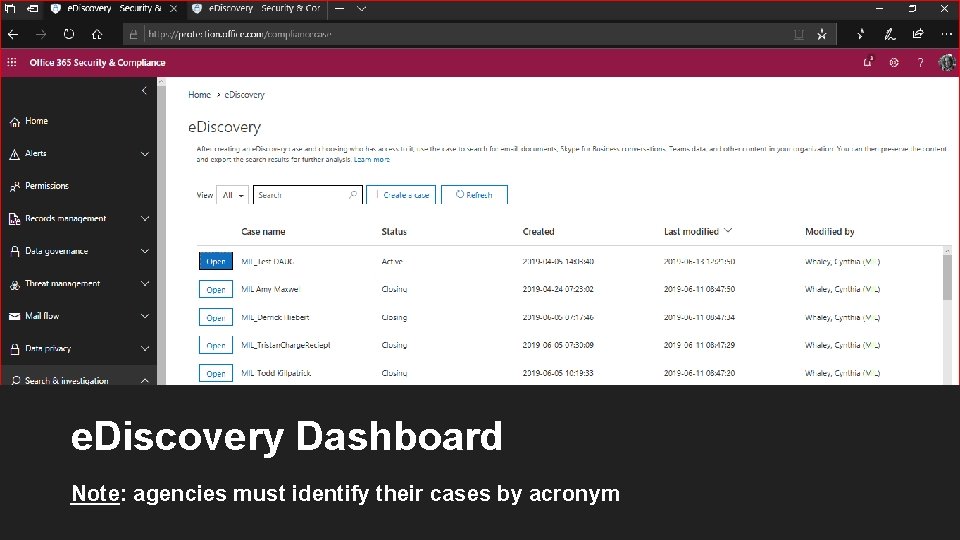Reload the current page
Screen dimensions: 960x540
pyautogui.click(x=69, y=34)
